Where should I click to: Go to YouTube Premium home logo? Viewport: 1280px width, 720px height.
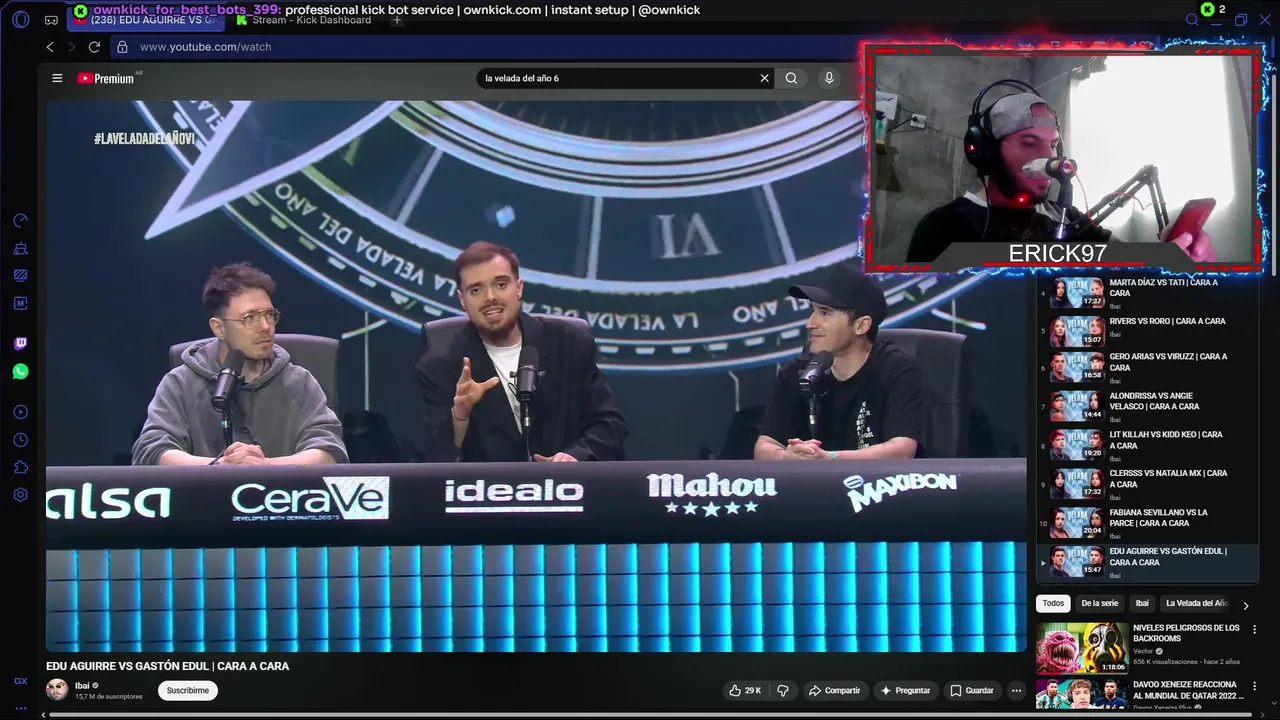click(106, 78)
